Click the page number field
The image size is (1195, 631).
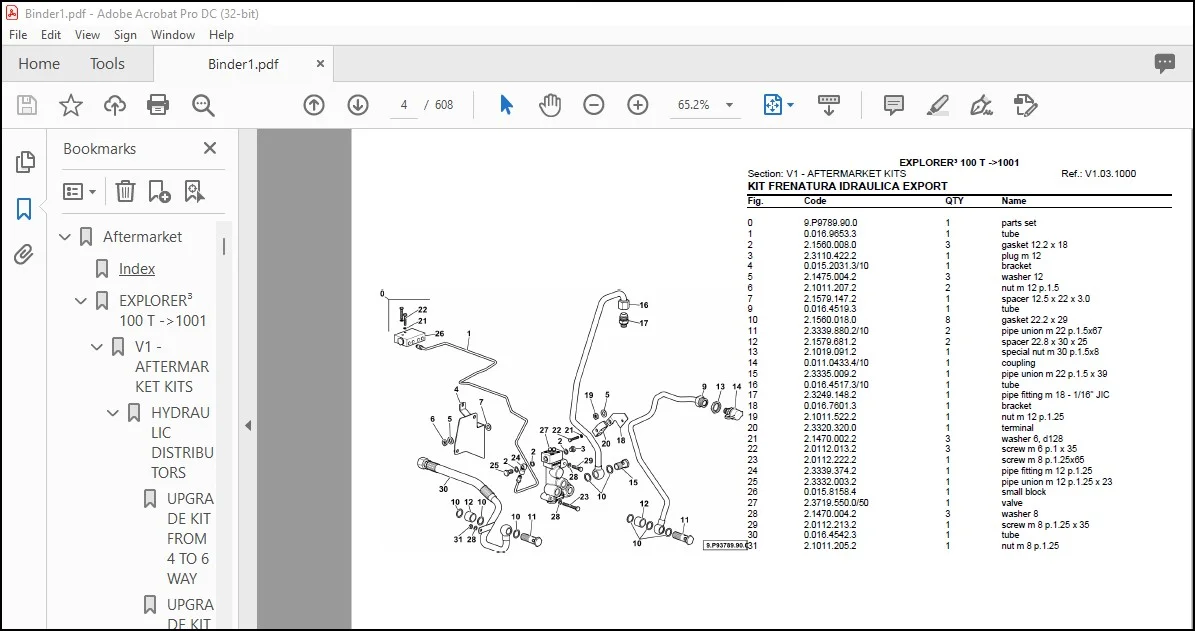[404, 105]
